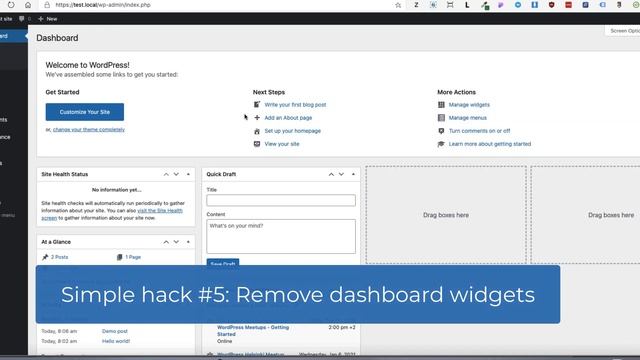Move At a Glance widget up
The image size is (640, 360).
coord(166,242)
